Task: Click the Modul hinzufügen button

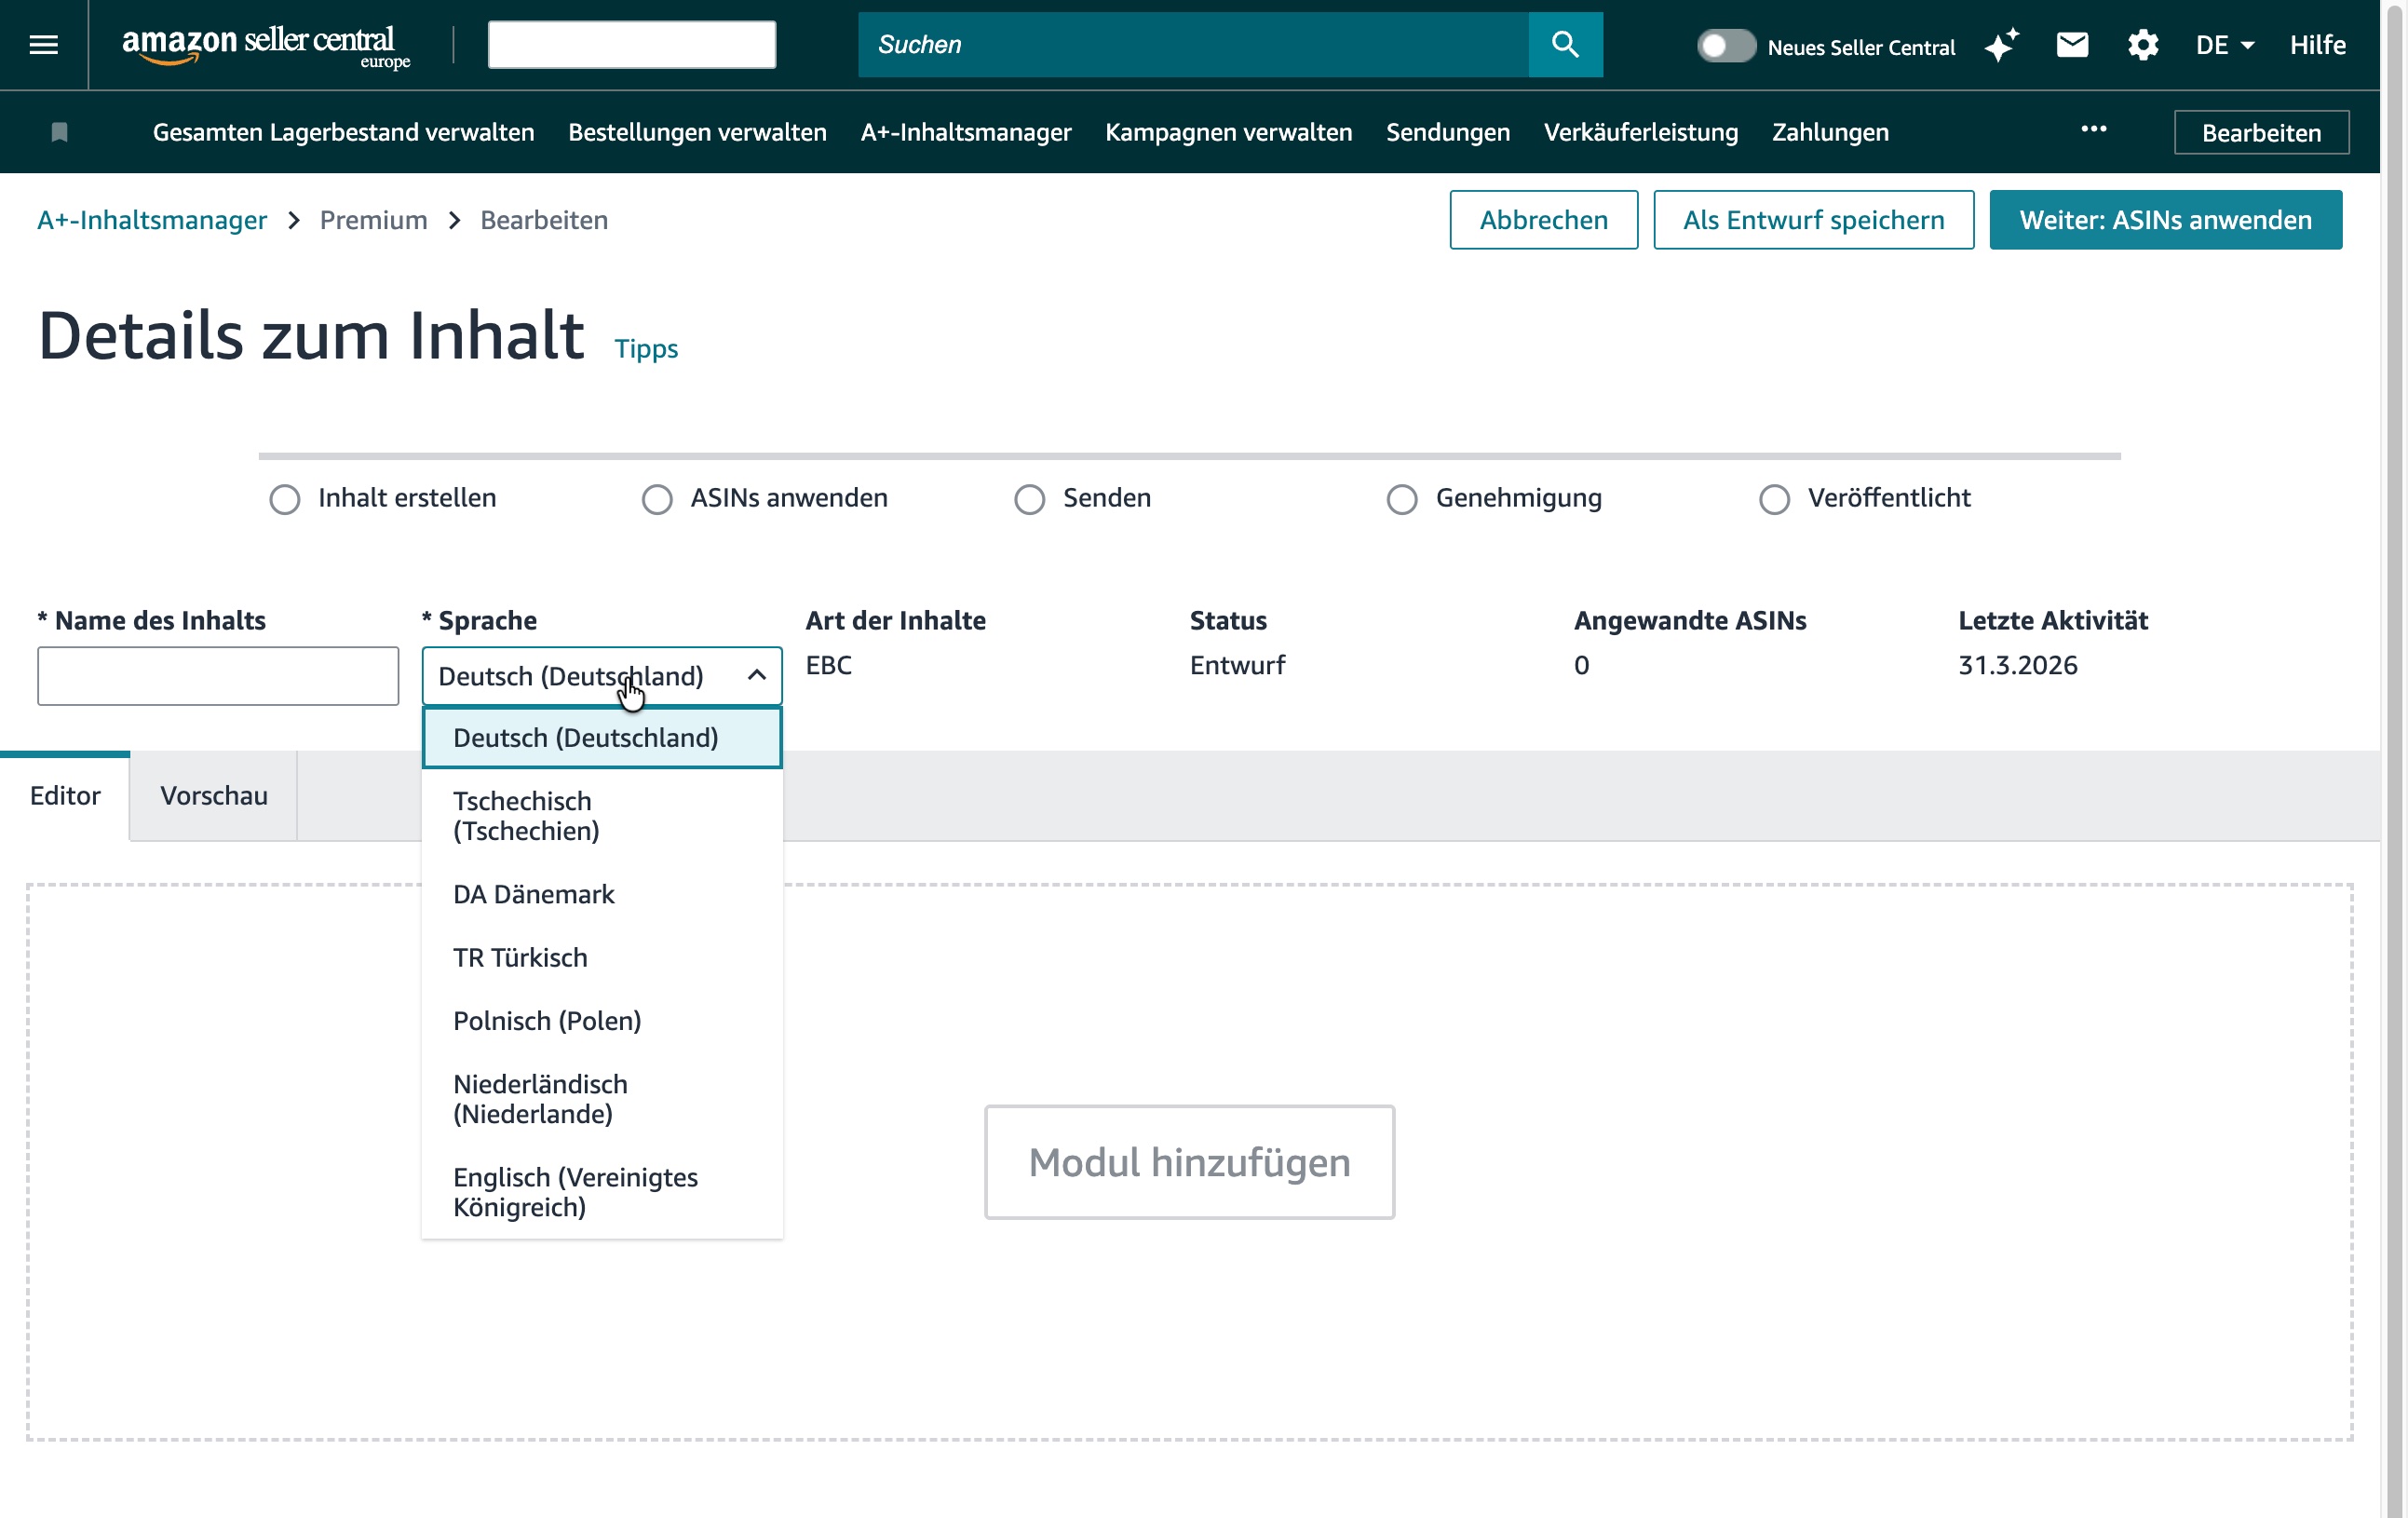Action: pyautogui.click(x=1189, y=1162)
